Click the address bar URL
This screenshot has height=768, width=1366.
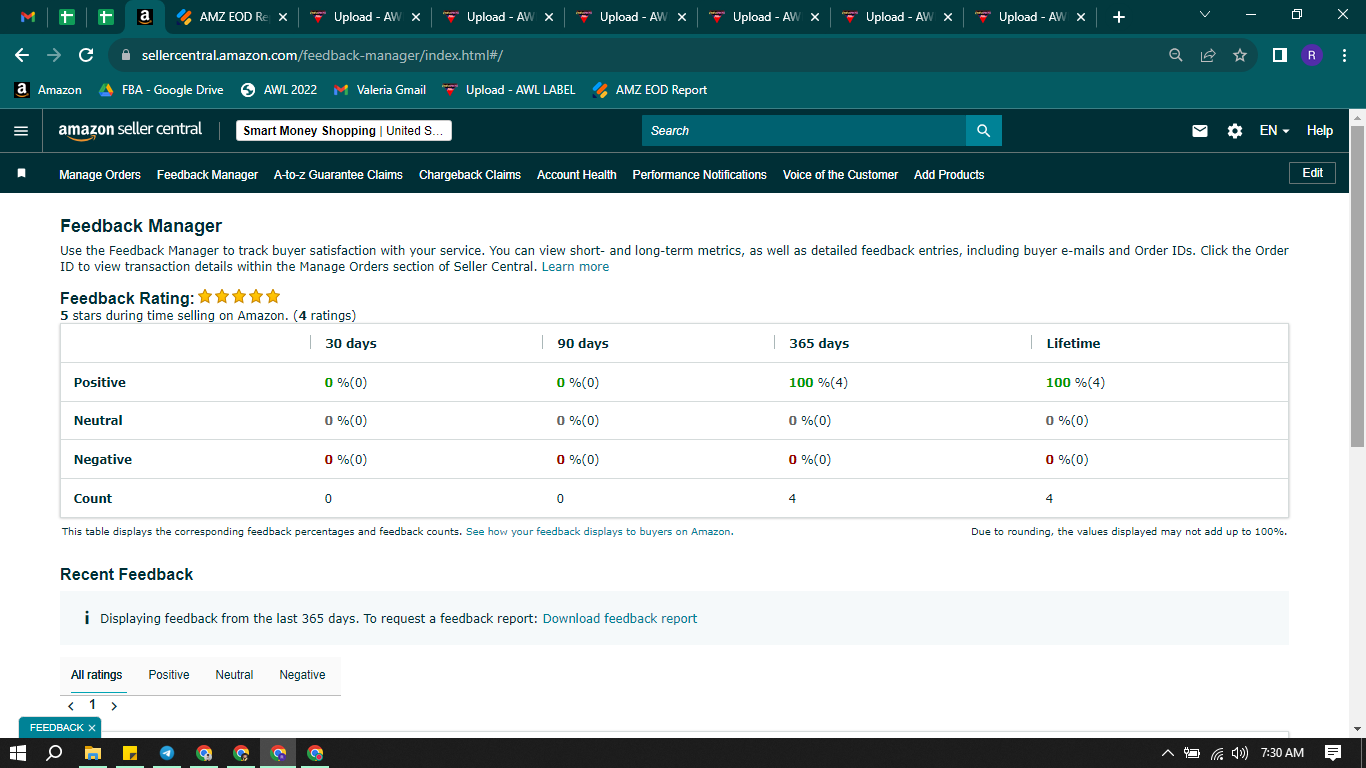(x=321, y=55)
